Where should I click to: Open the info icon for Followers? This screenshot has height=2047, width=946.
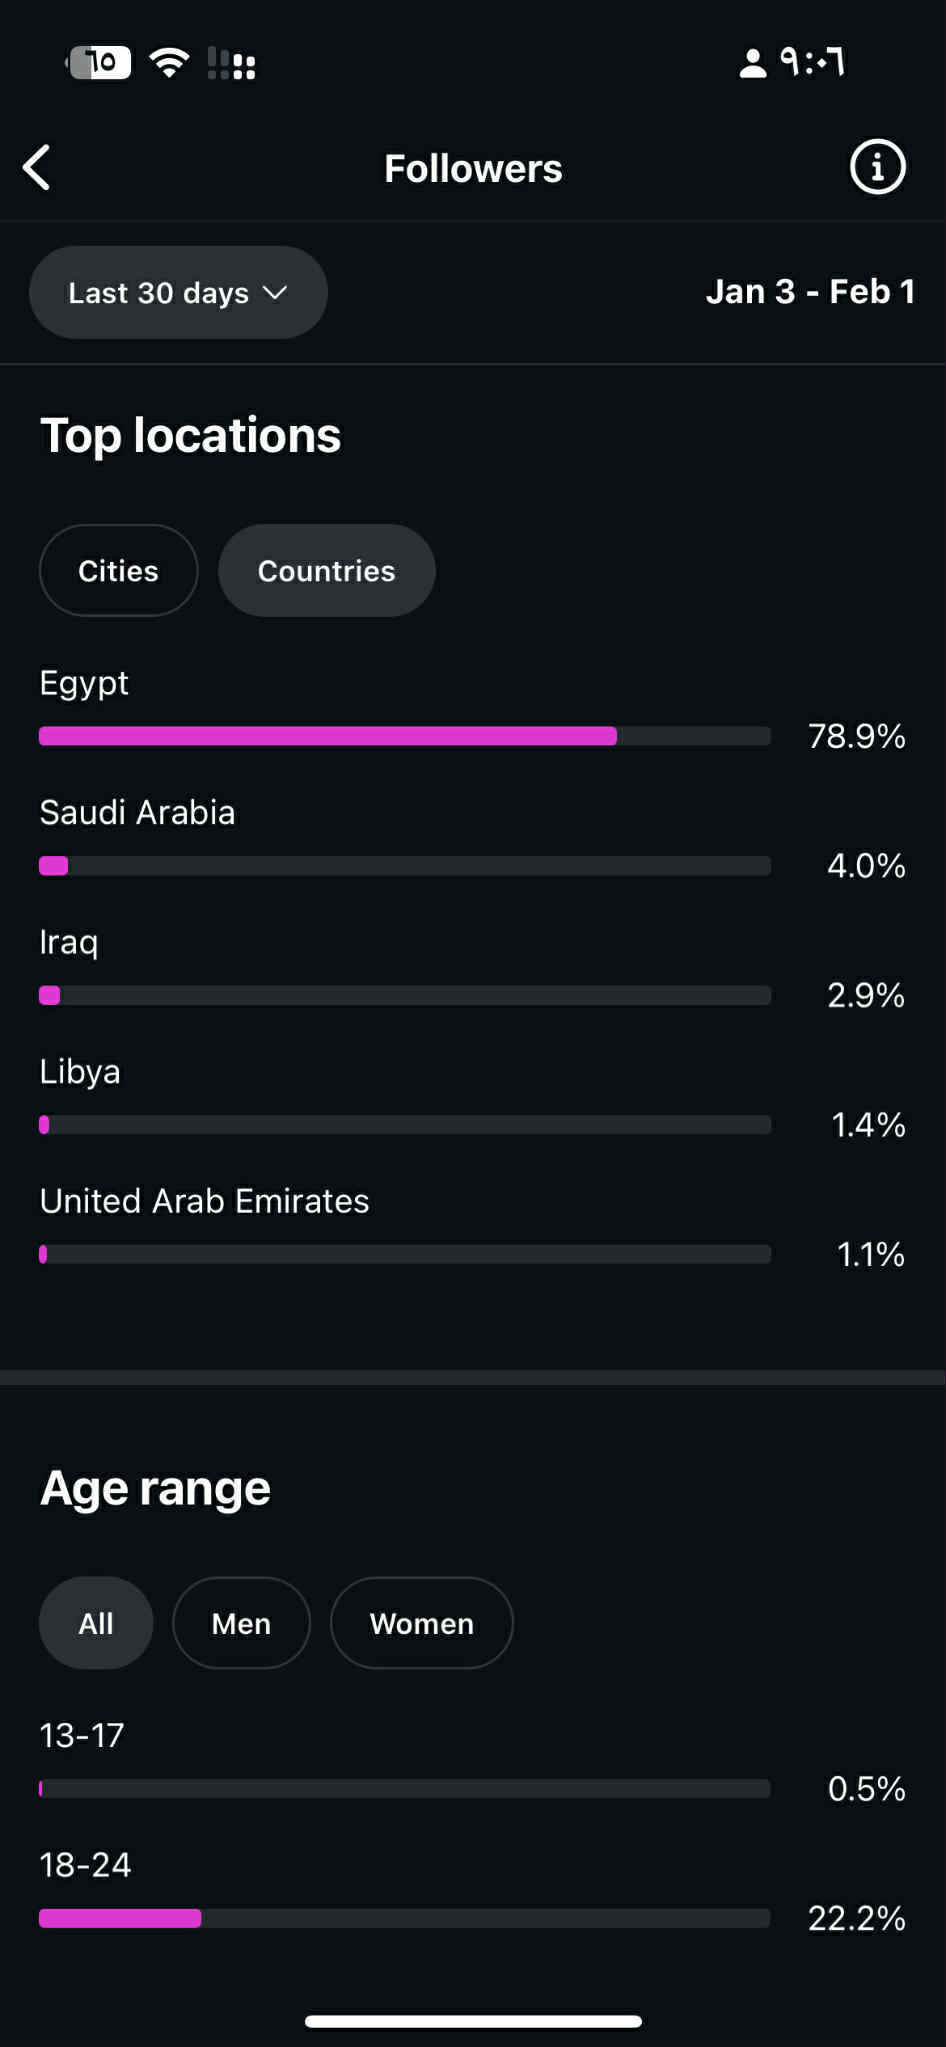pos(877,167)
